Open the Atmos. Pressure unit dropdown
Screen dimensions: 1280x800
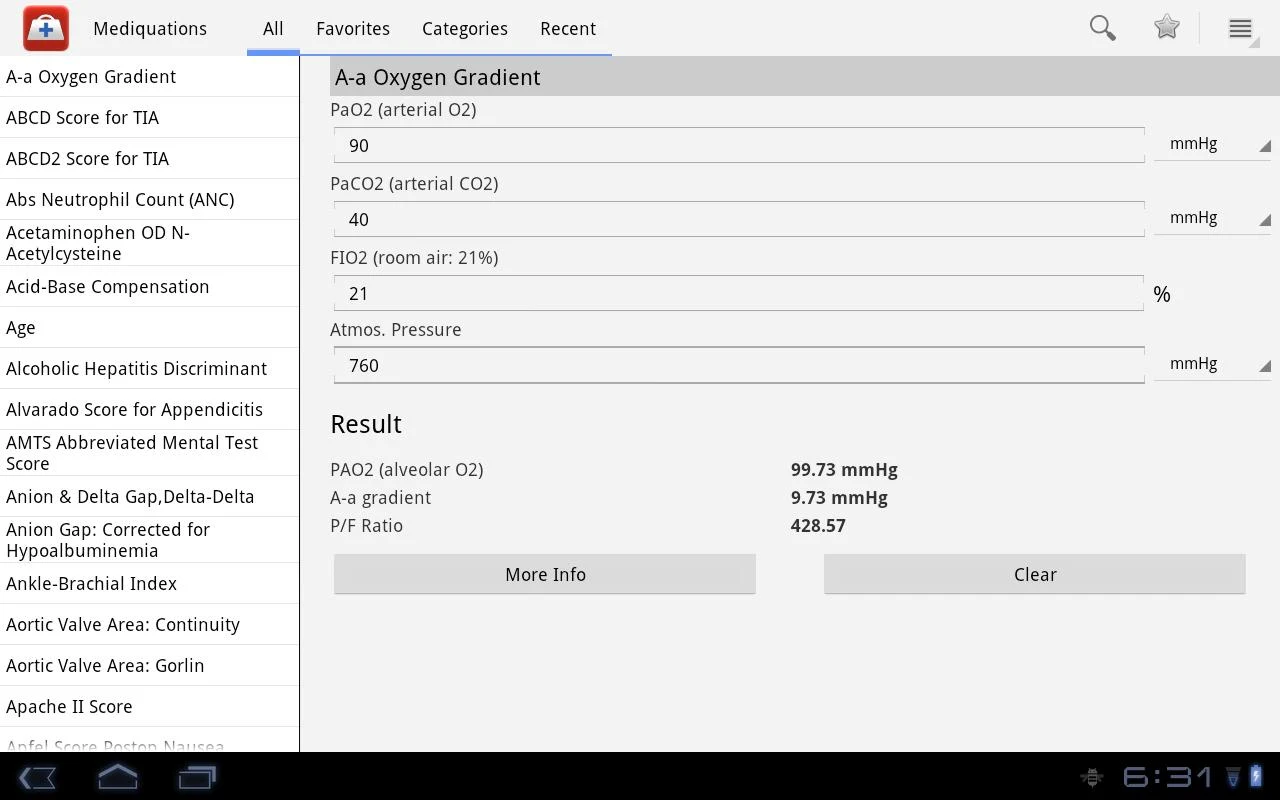pyautogui.click(x=1212, y=364)
